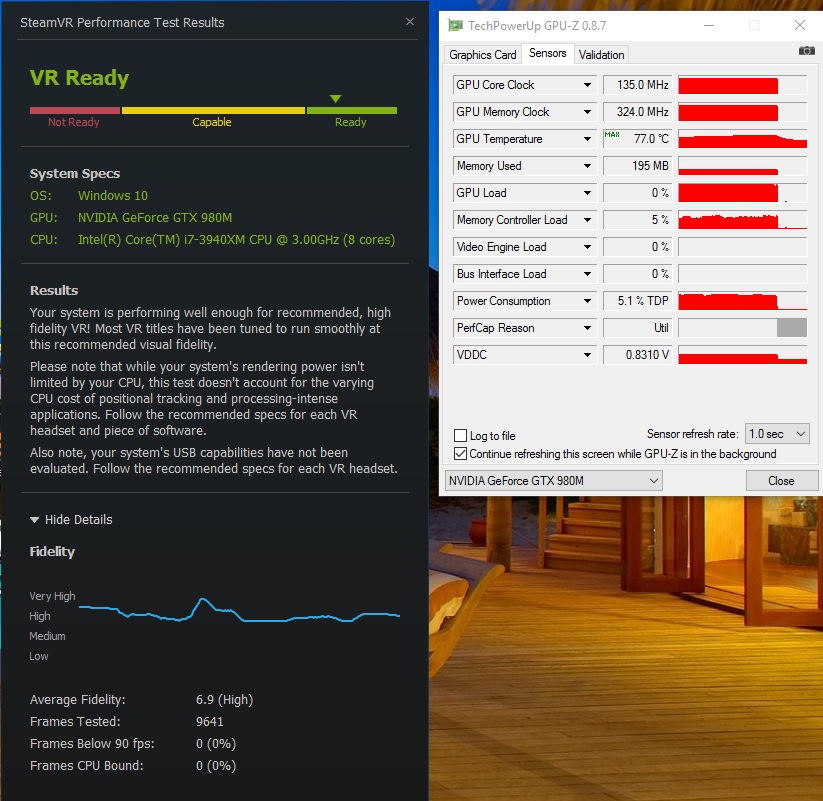Click the GPU Temperature history graph
The image size is (823, 801).
click(x=742, y=139)
